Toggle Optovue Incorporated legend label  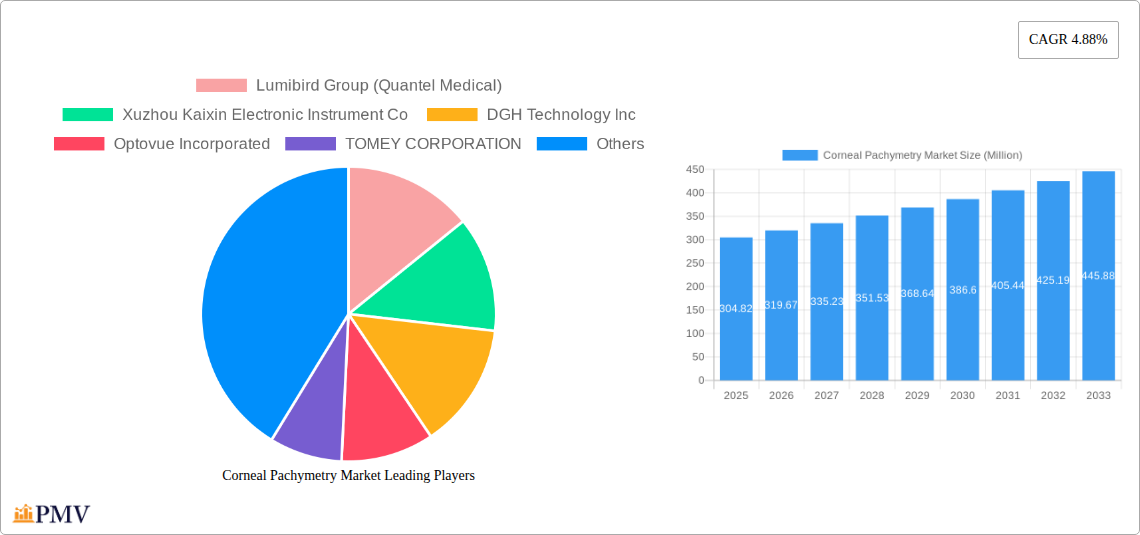(x=191, y=144)
